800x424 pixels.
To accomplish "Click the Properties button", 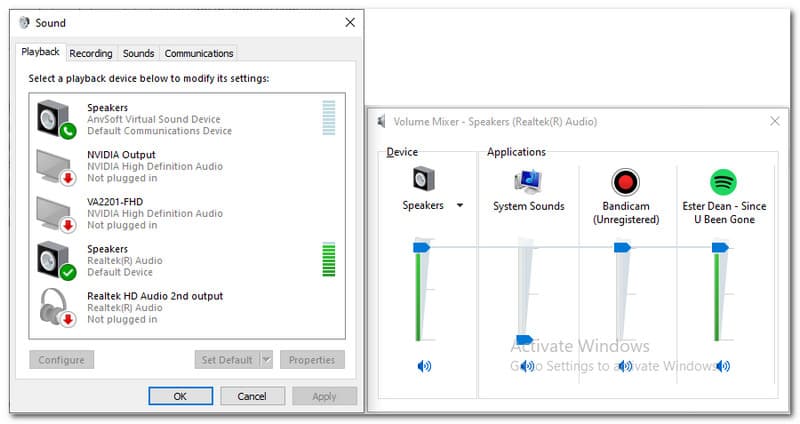I will tap(312, 360).
